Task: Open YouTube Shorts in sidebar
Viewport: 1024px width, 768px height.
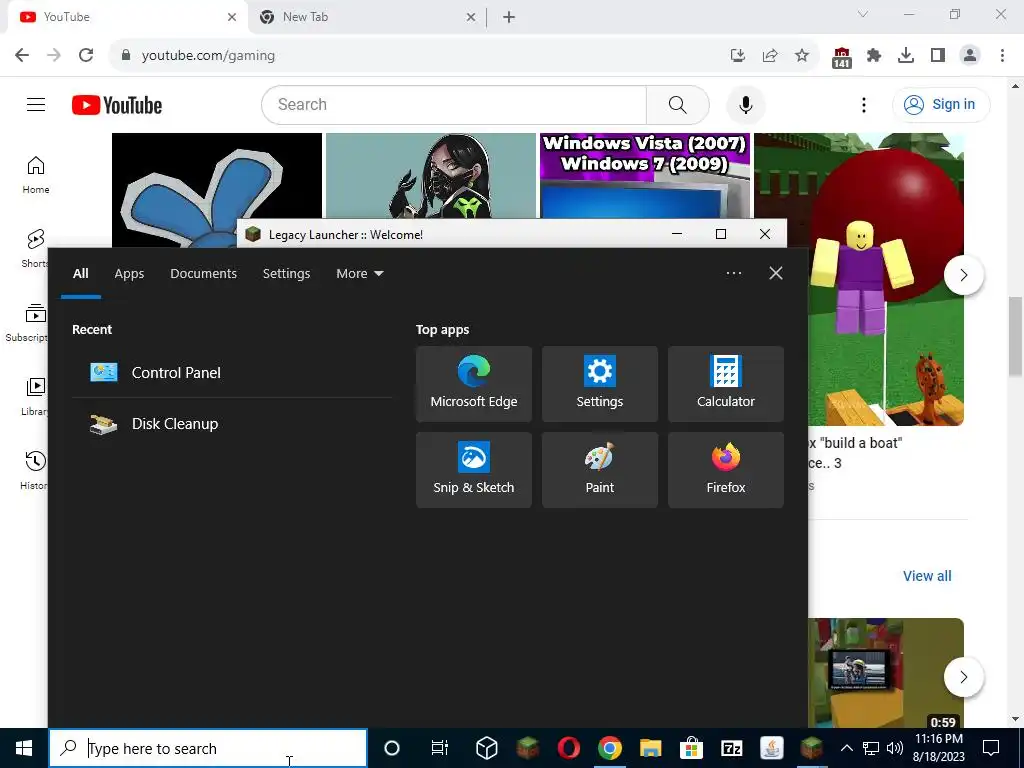Action: click(35, 249)
